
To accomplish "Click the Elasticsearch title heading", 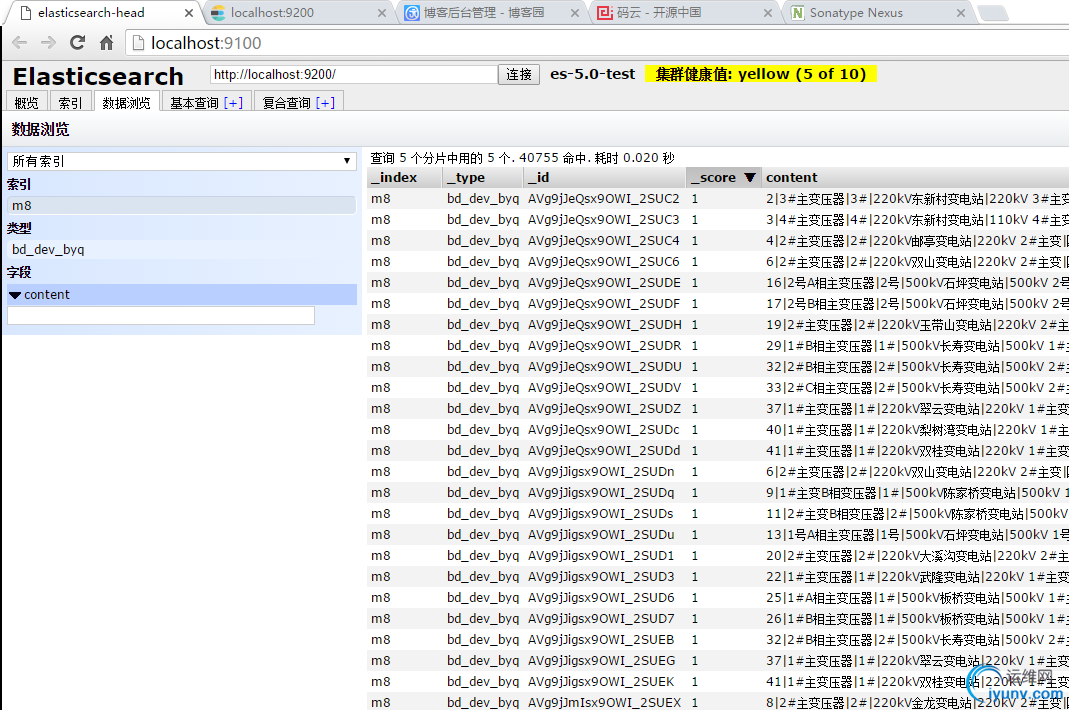I will tap(98, 76).
